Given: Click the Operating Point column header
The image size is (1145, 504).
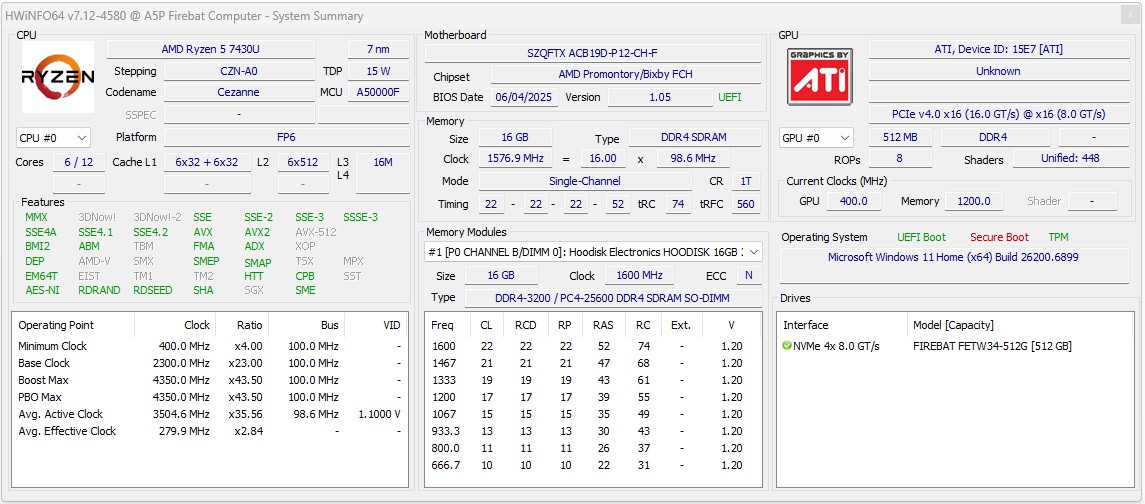Looking at the screenshot, I should [56, 325].
